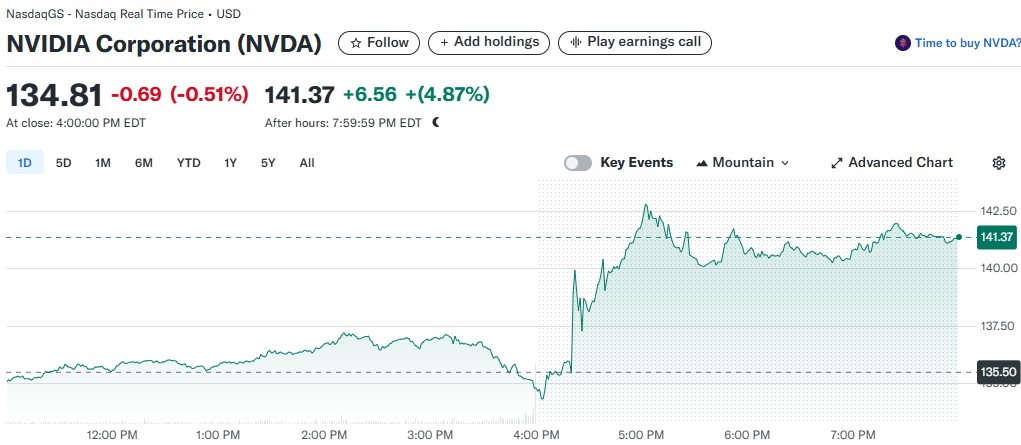Click the expand arrows icon for Advanced Chart
Viewport: 1021px width, 445px height.
click(837, 163)
